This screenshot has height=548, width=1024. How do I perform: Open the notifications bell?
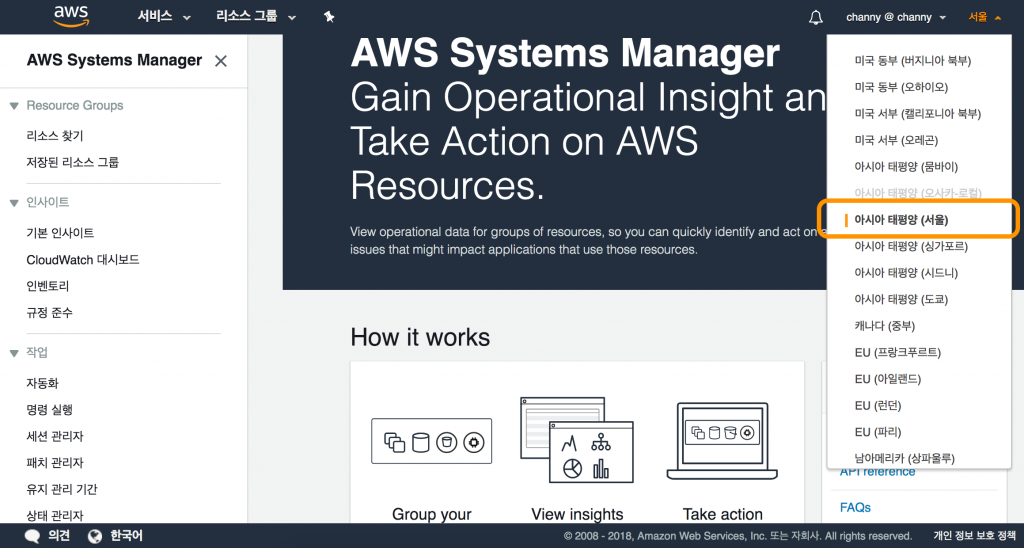coord(816,18)
